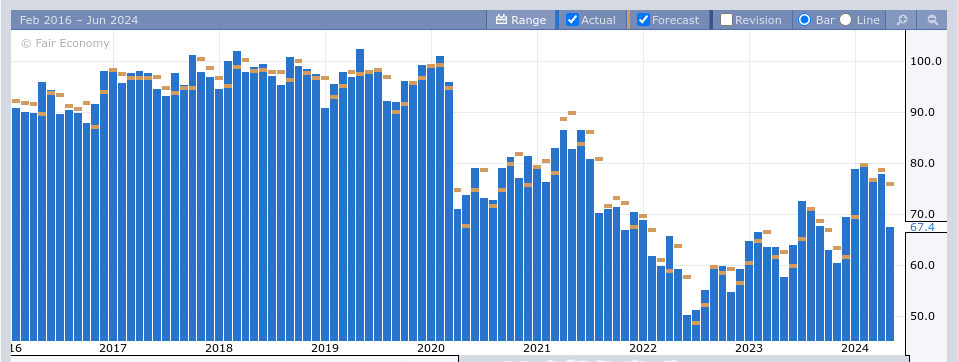Click the 2024 year label on the axis

(855, 348)
